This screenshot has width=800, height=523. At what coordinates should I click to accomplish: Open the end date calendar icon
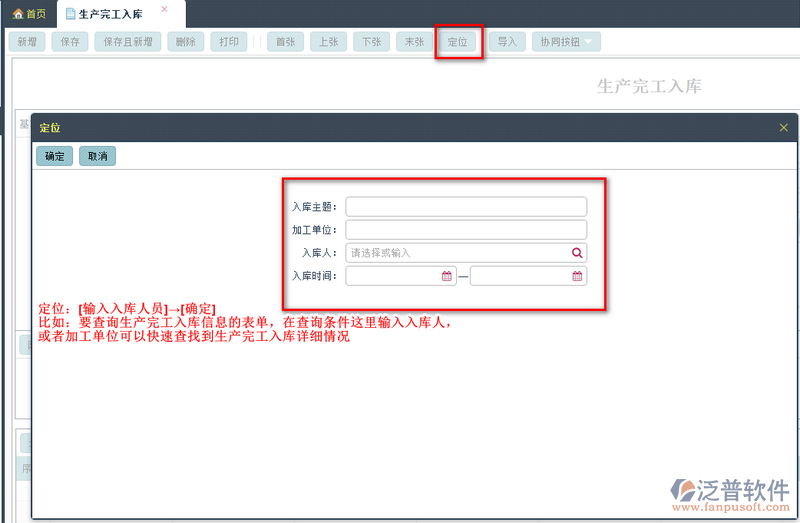[x=577, y=276]
